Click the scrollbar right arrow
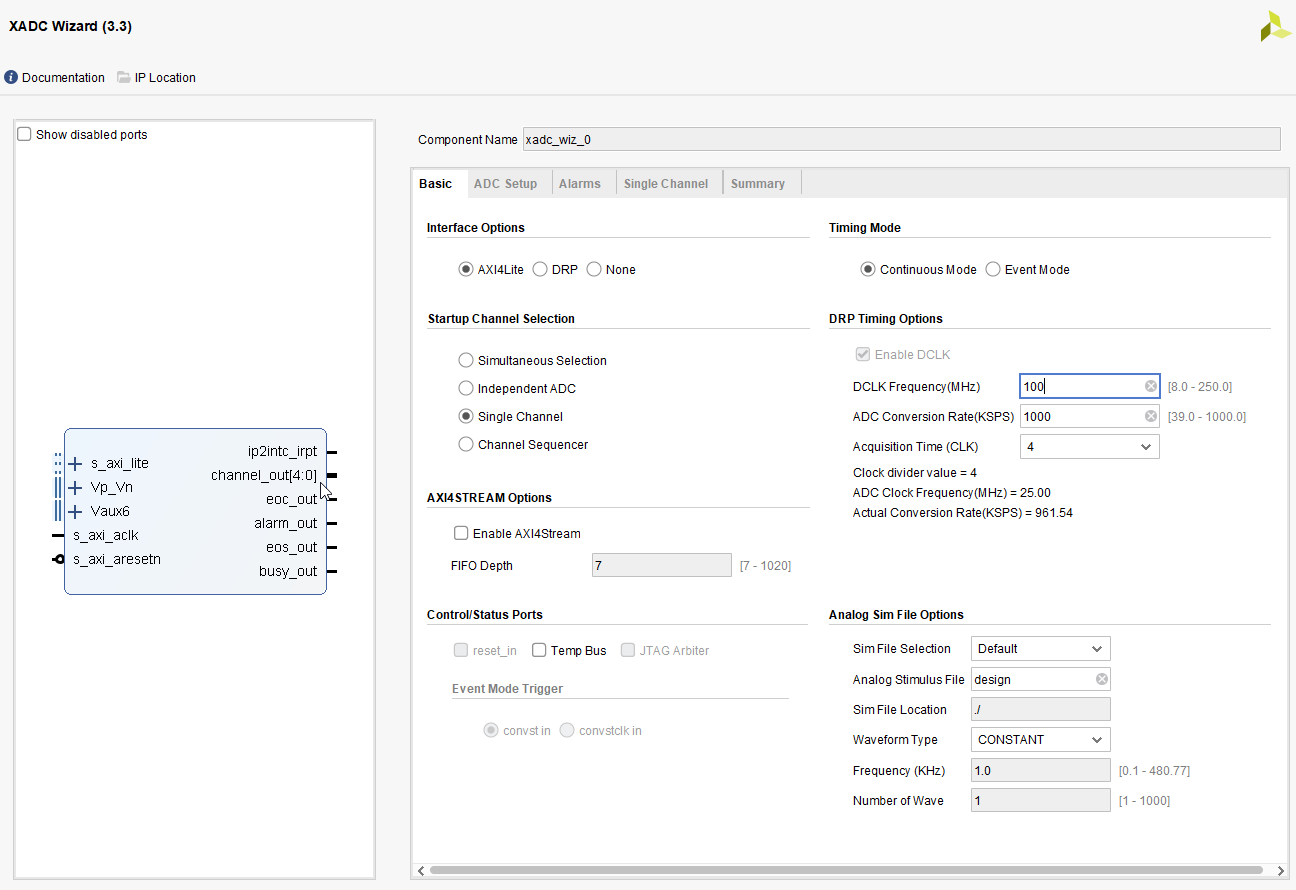This screenshot has width=1296, height=890. [x=1280, y=870]
